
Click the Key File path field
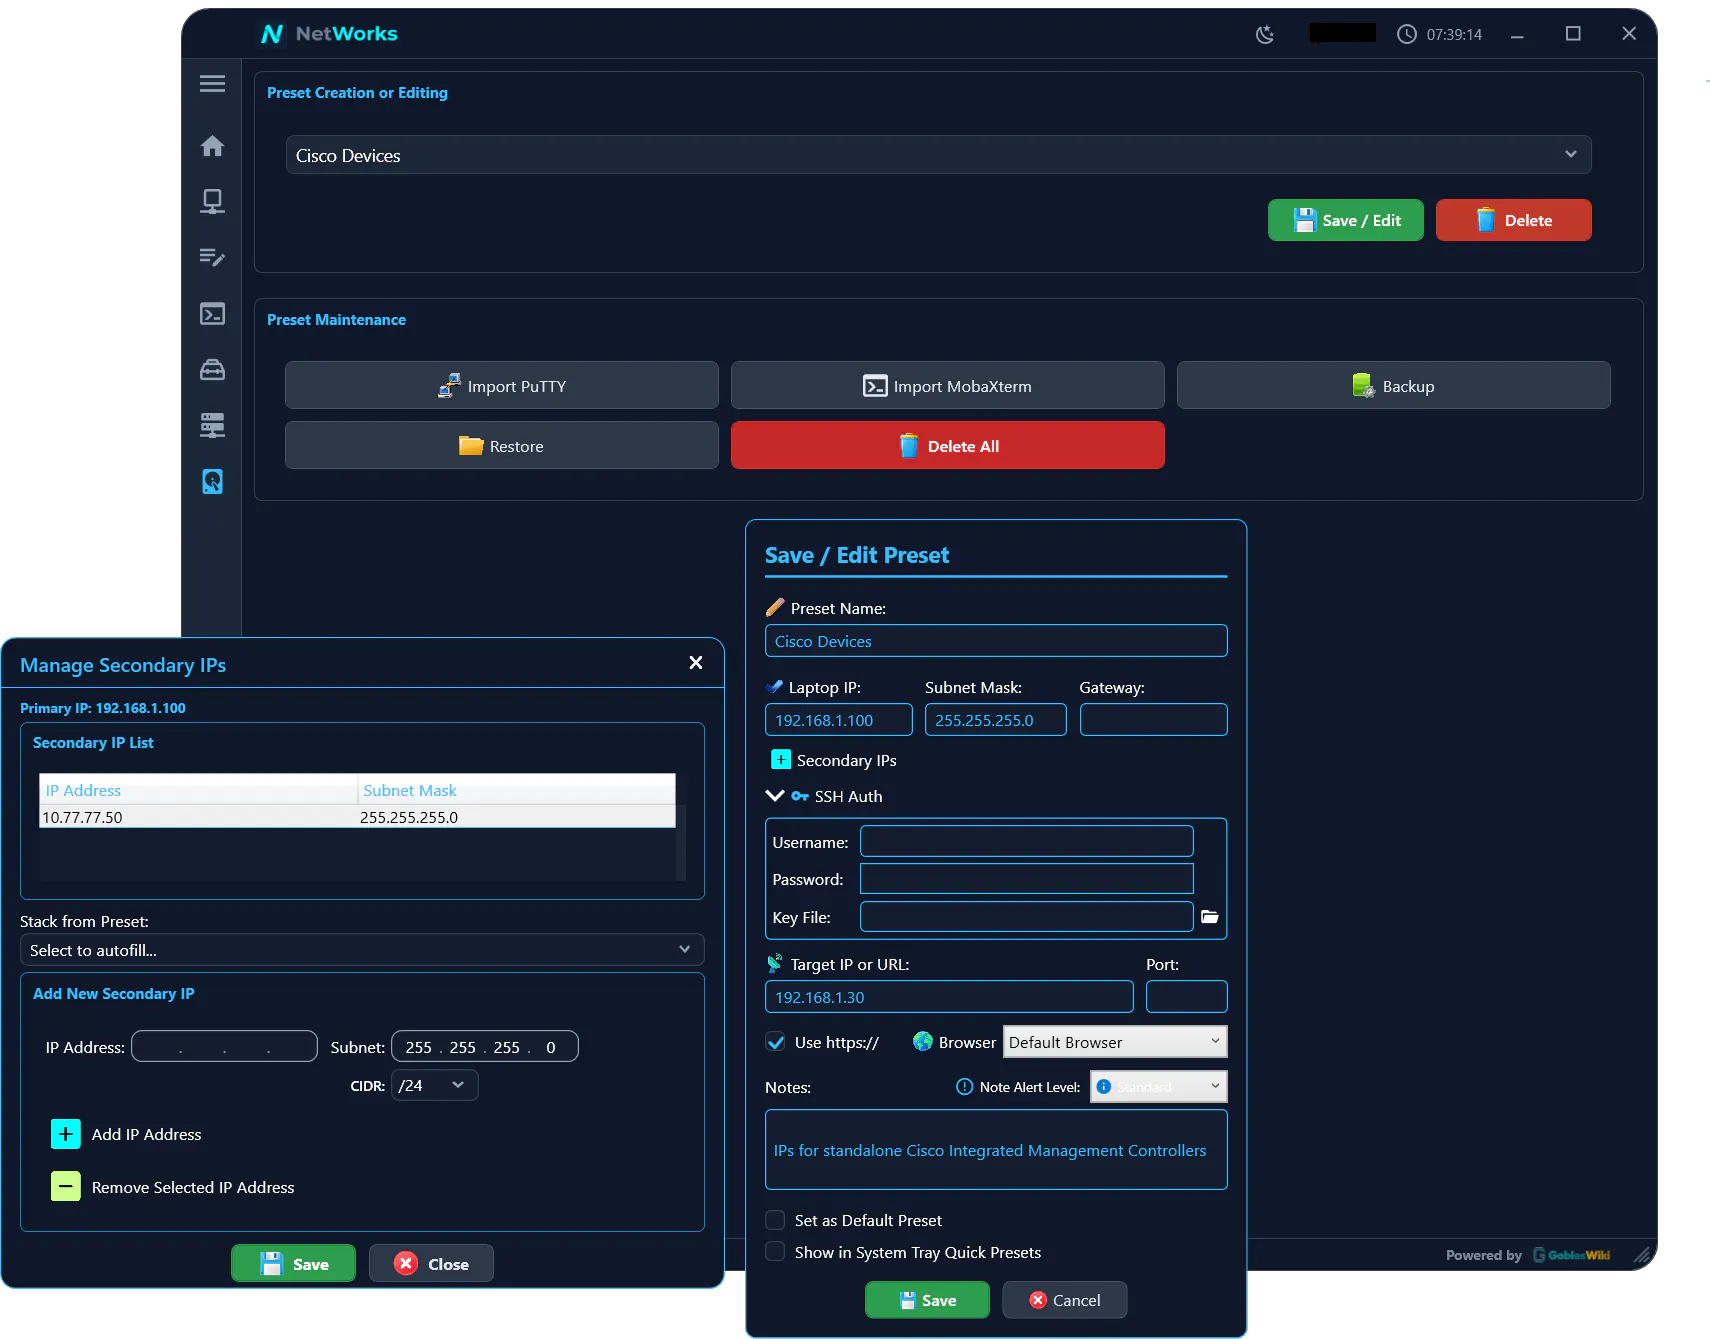point(1027,917)
